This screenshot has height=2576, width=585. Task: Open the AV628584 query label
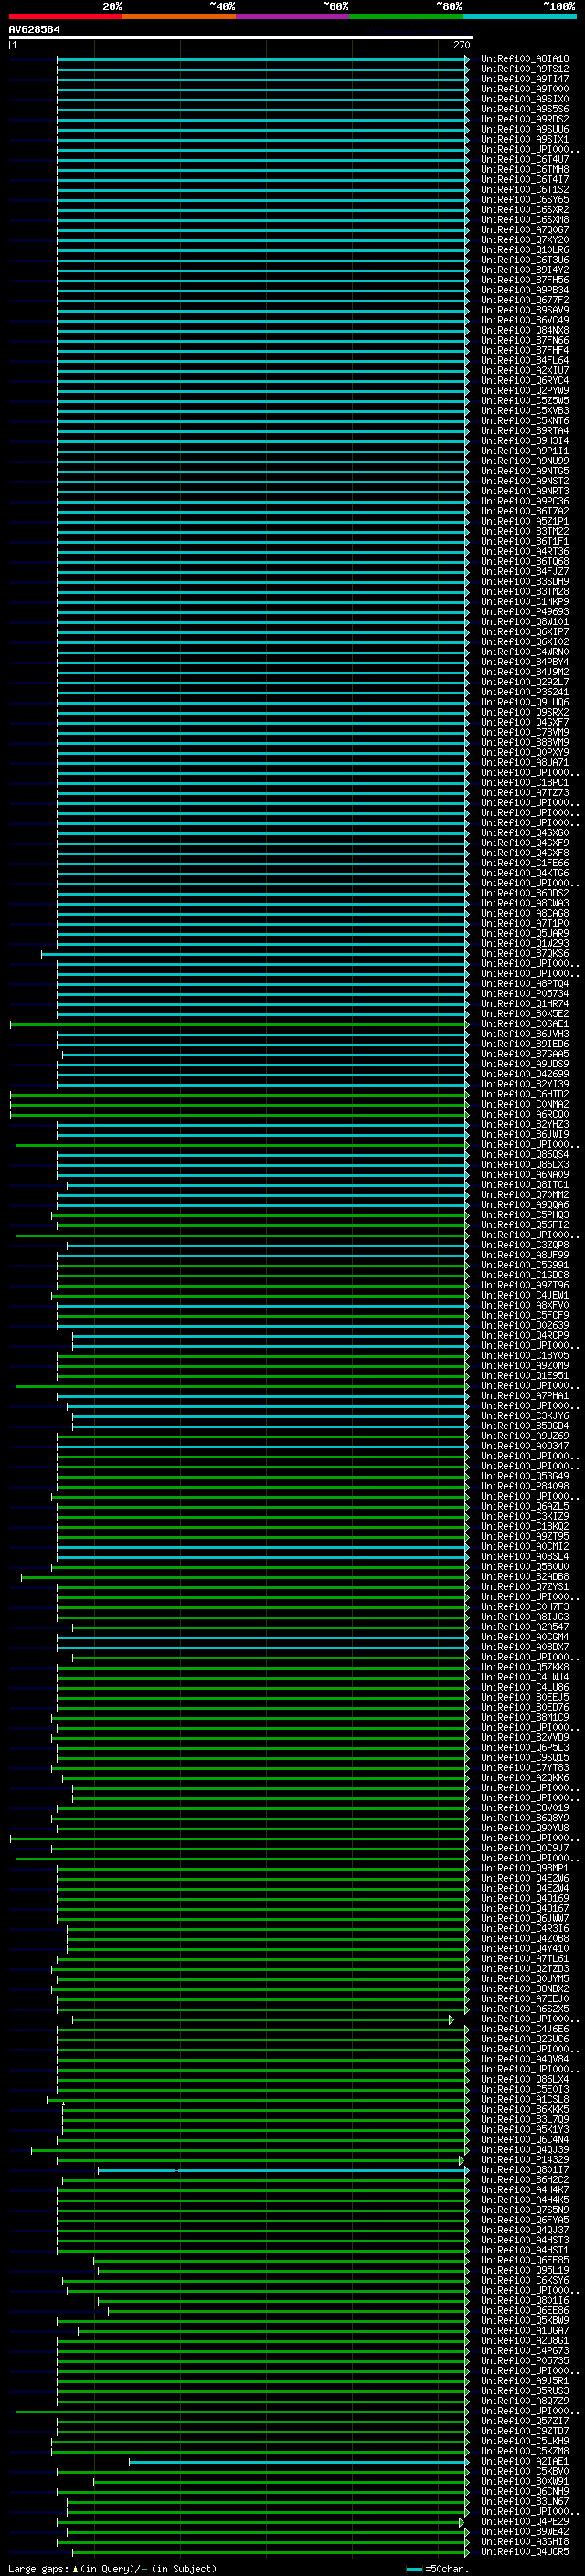[x=34, y=29]
